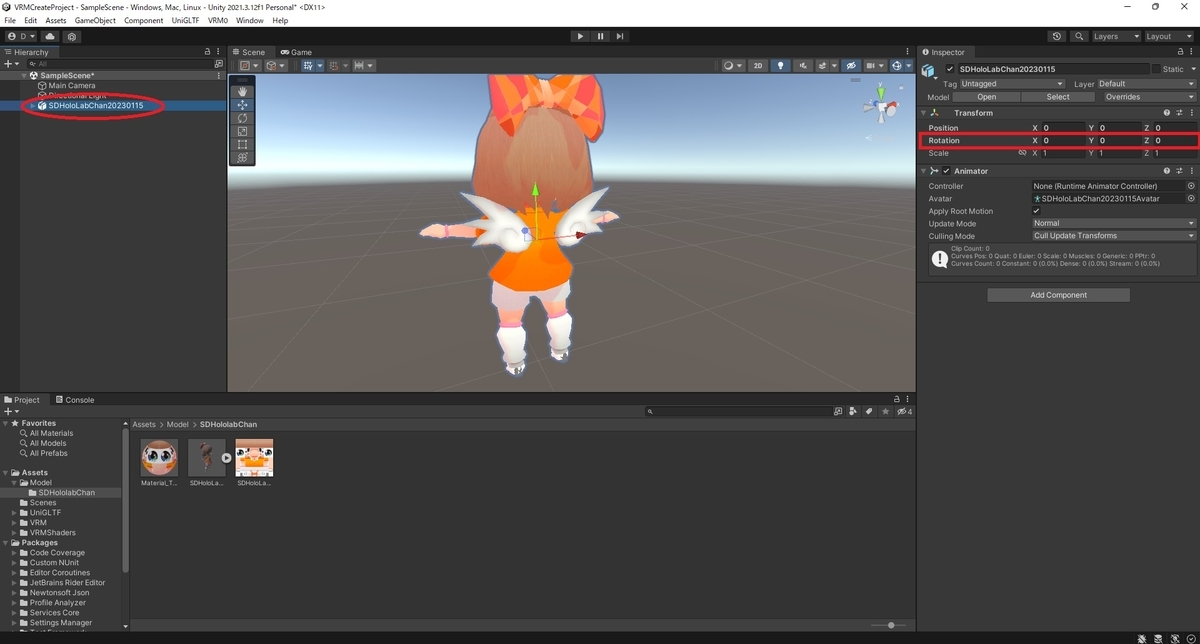
Task: Open snap increment settings icon
Action: [364, 66]
